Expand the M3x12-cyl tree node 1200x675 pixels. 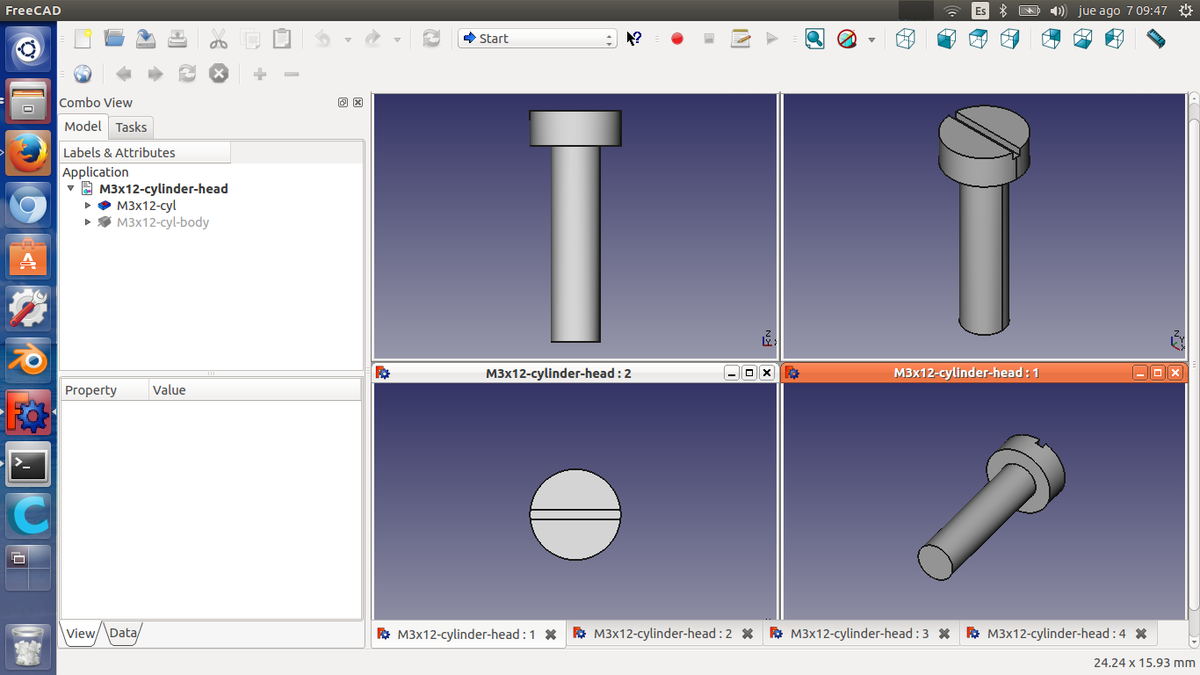88,205
